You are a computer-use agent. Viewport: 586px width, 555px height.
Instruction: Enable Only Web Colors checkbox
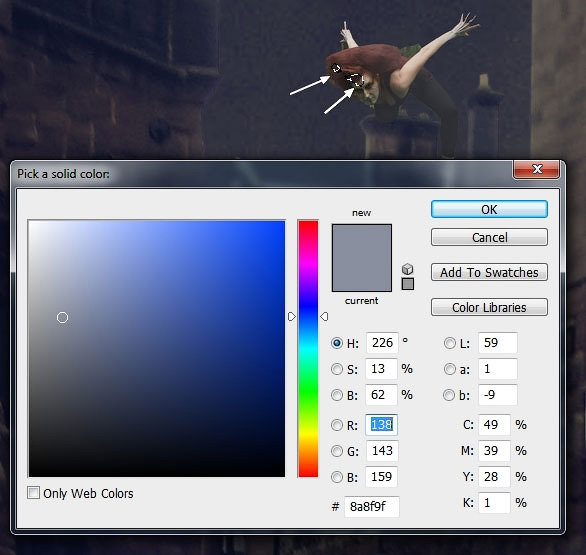(33, 493)
